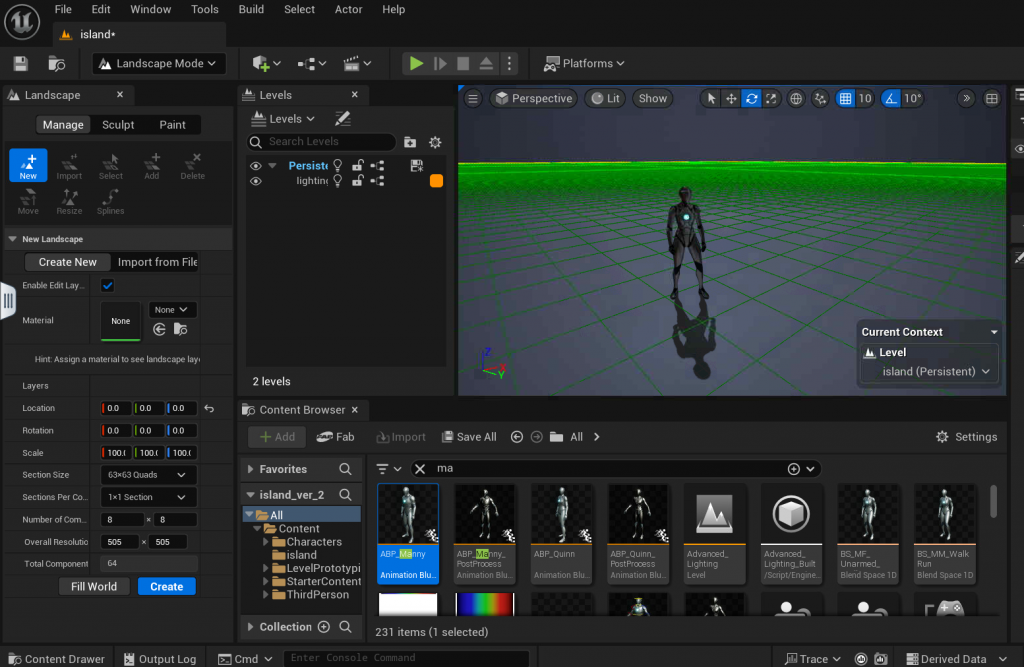
Task: Expand the Favorites section
Action: pos(250,469)
